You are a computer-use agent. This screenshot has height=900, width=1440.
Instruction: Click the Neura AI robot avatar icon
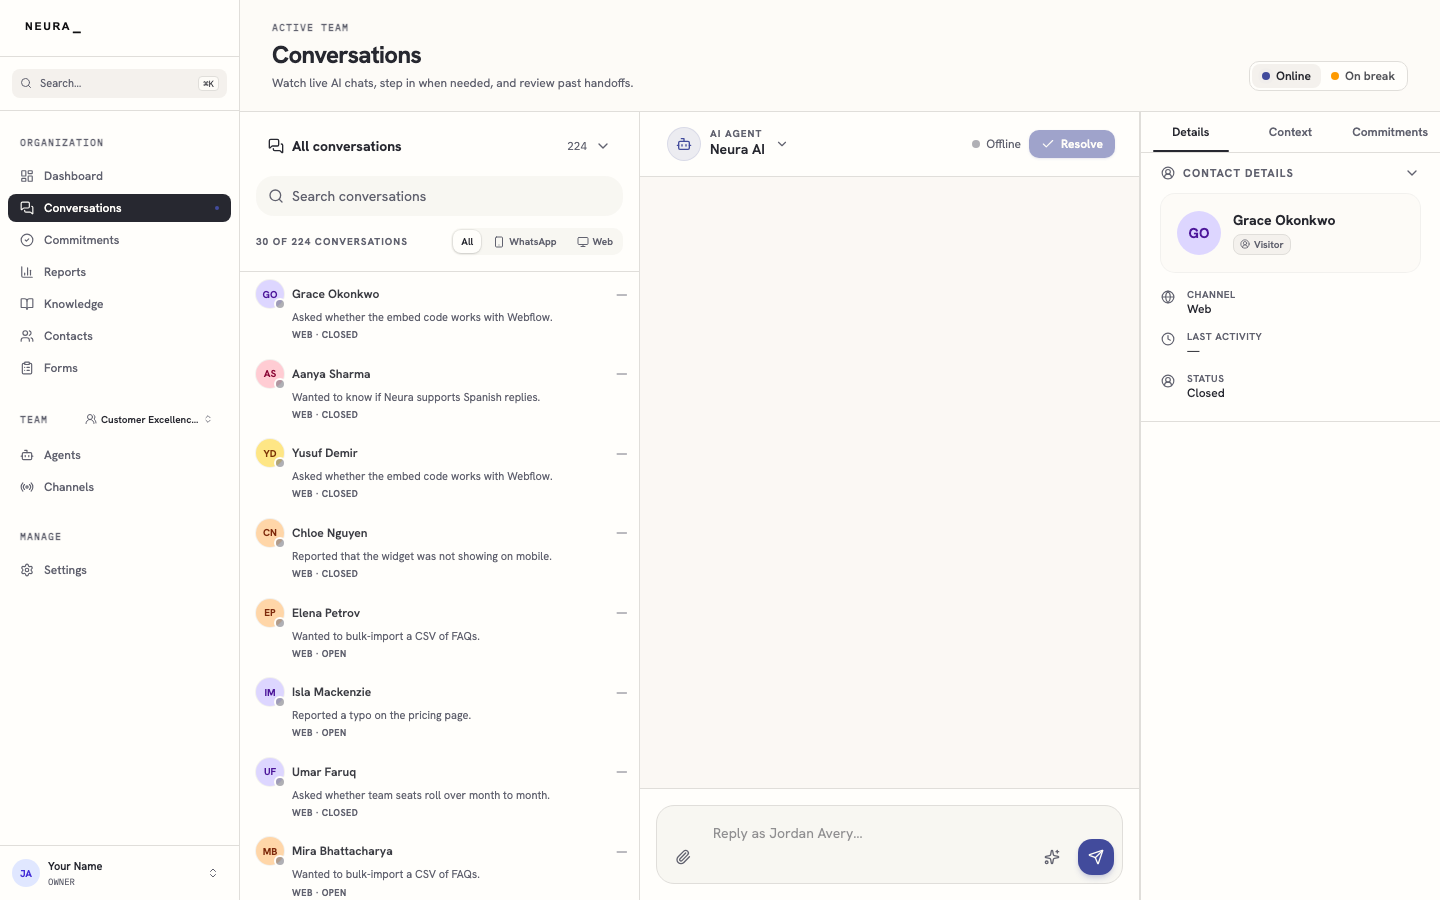684,144
